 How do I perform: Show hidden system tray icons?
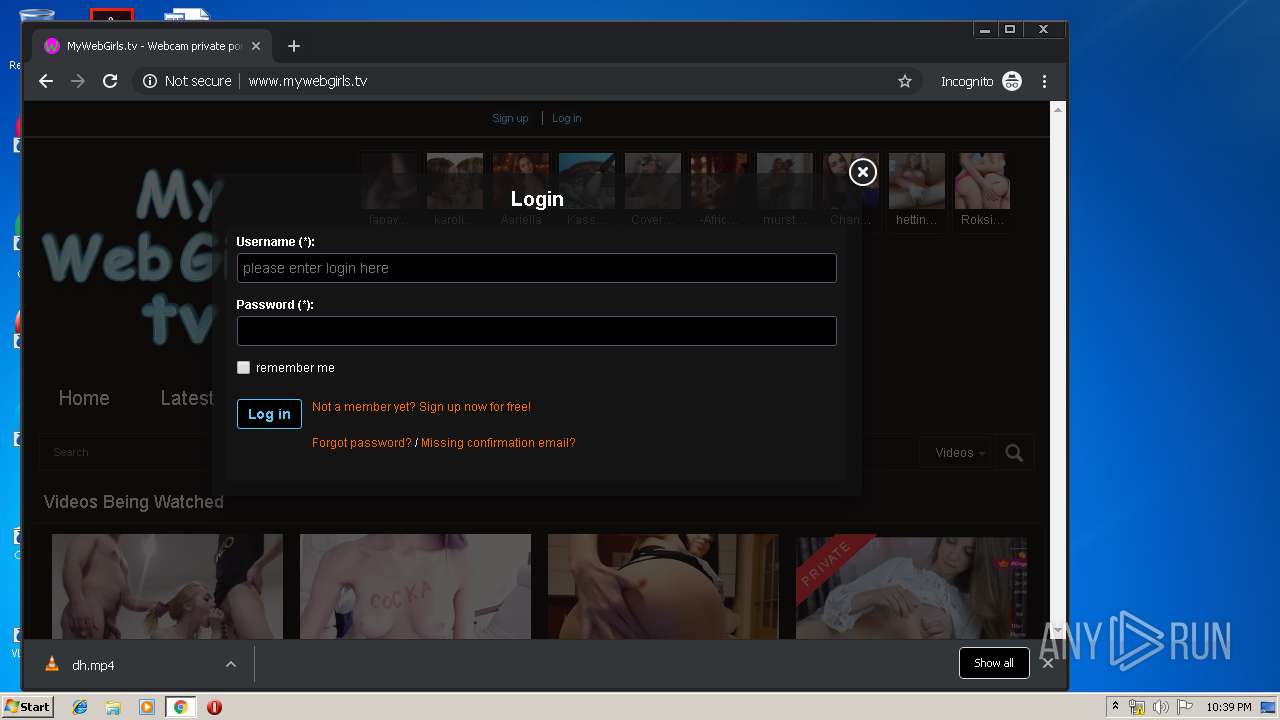click(x=1115, y=707)
